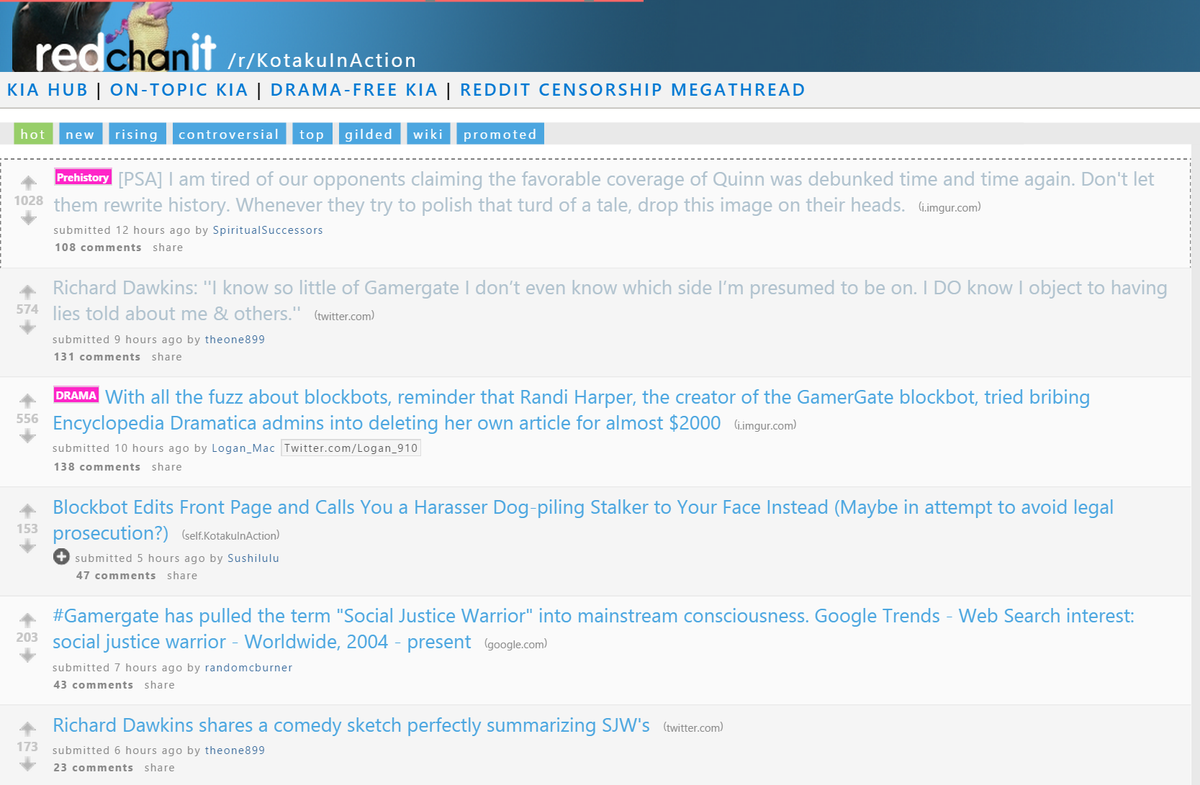The image size is (1200, 785).
Task: Open the i.imgur.com domain on PSA post
Action: 949,207
